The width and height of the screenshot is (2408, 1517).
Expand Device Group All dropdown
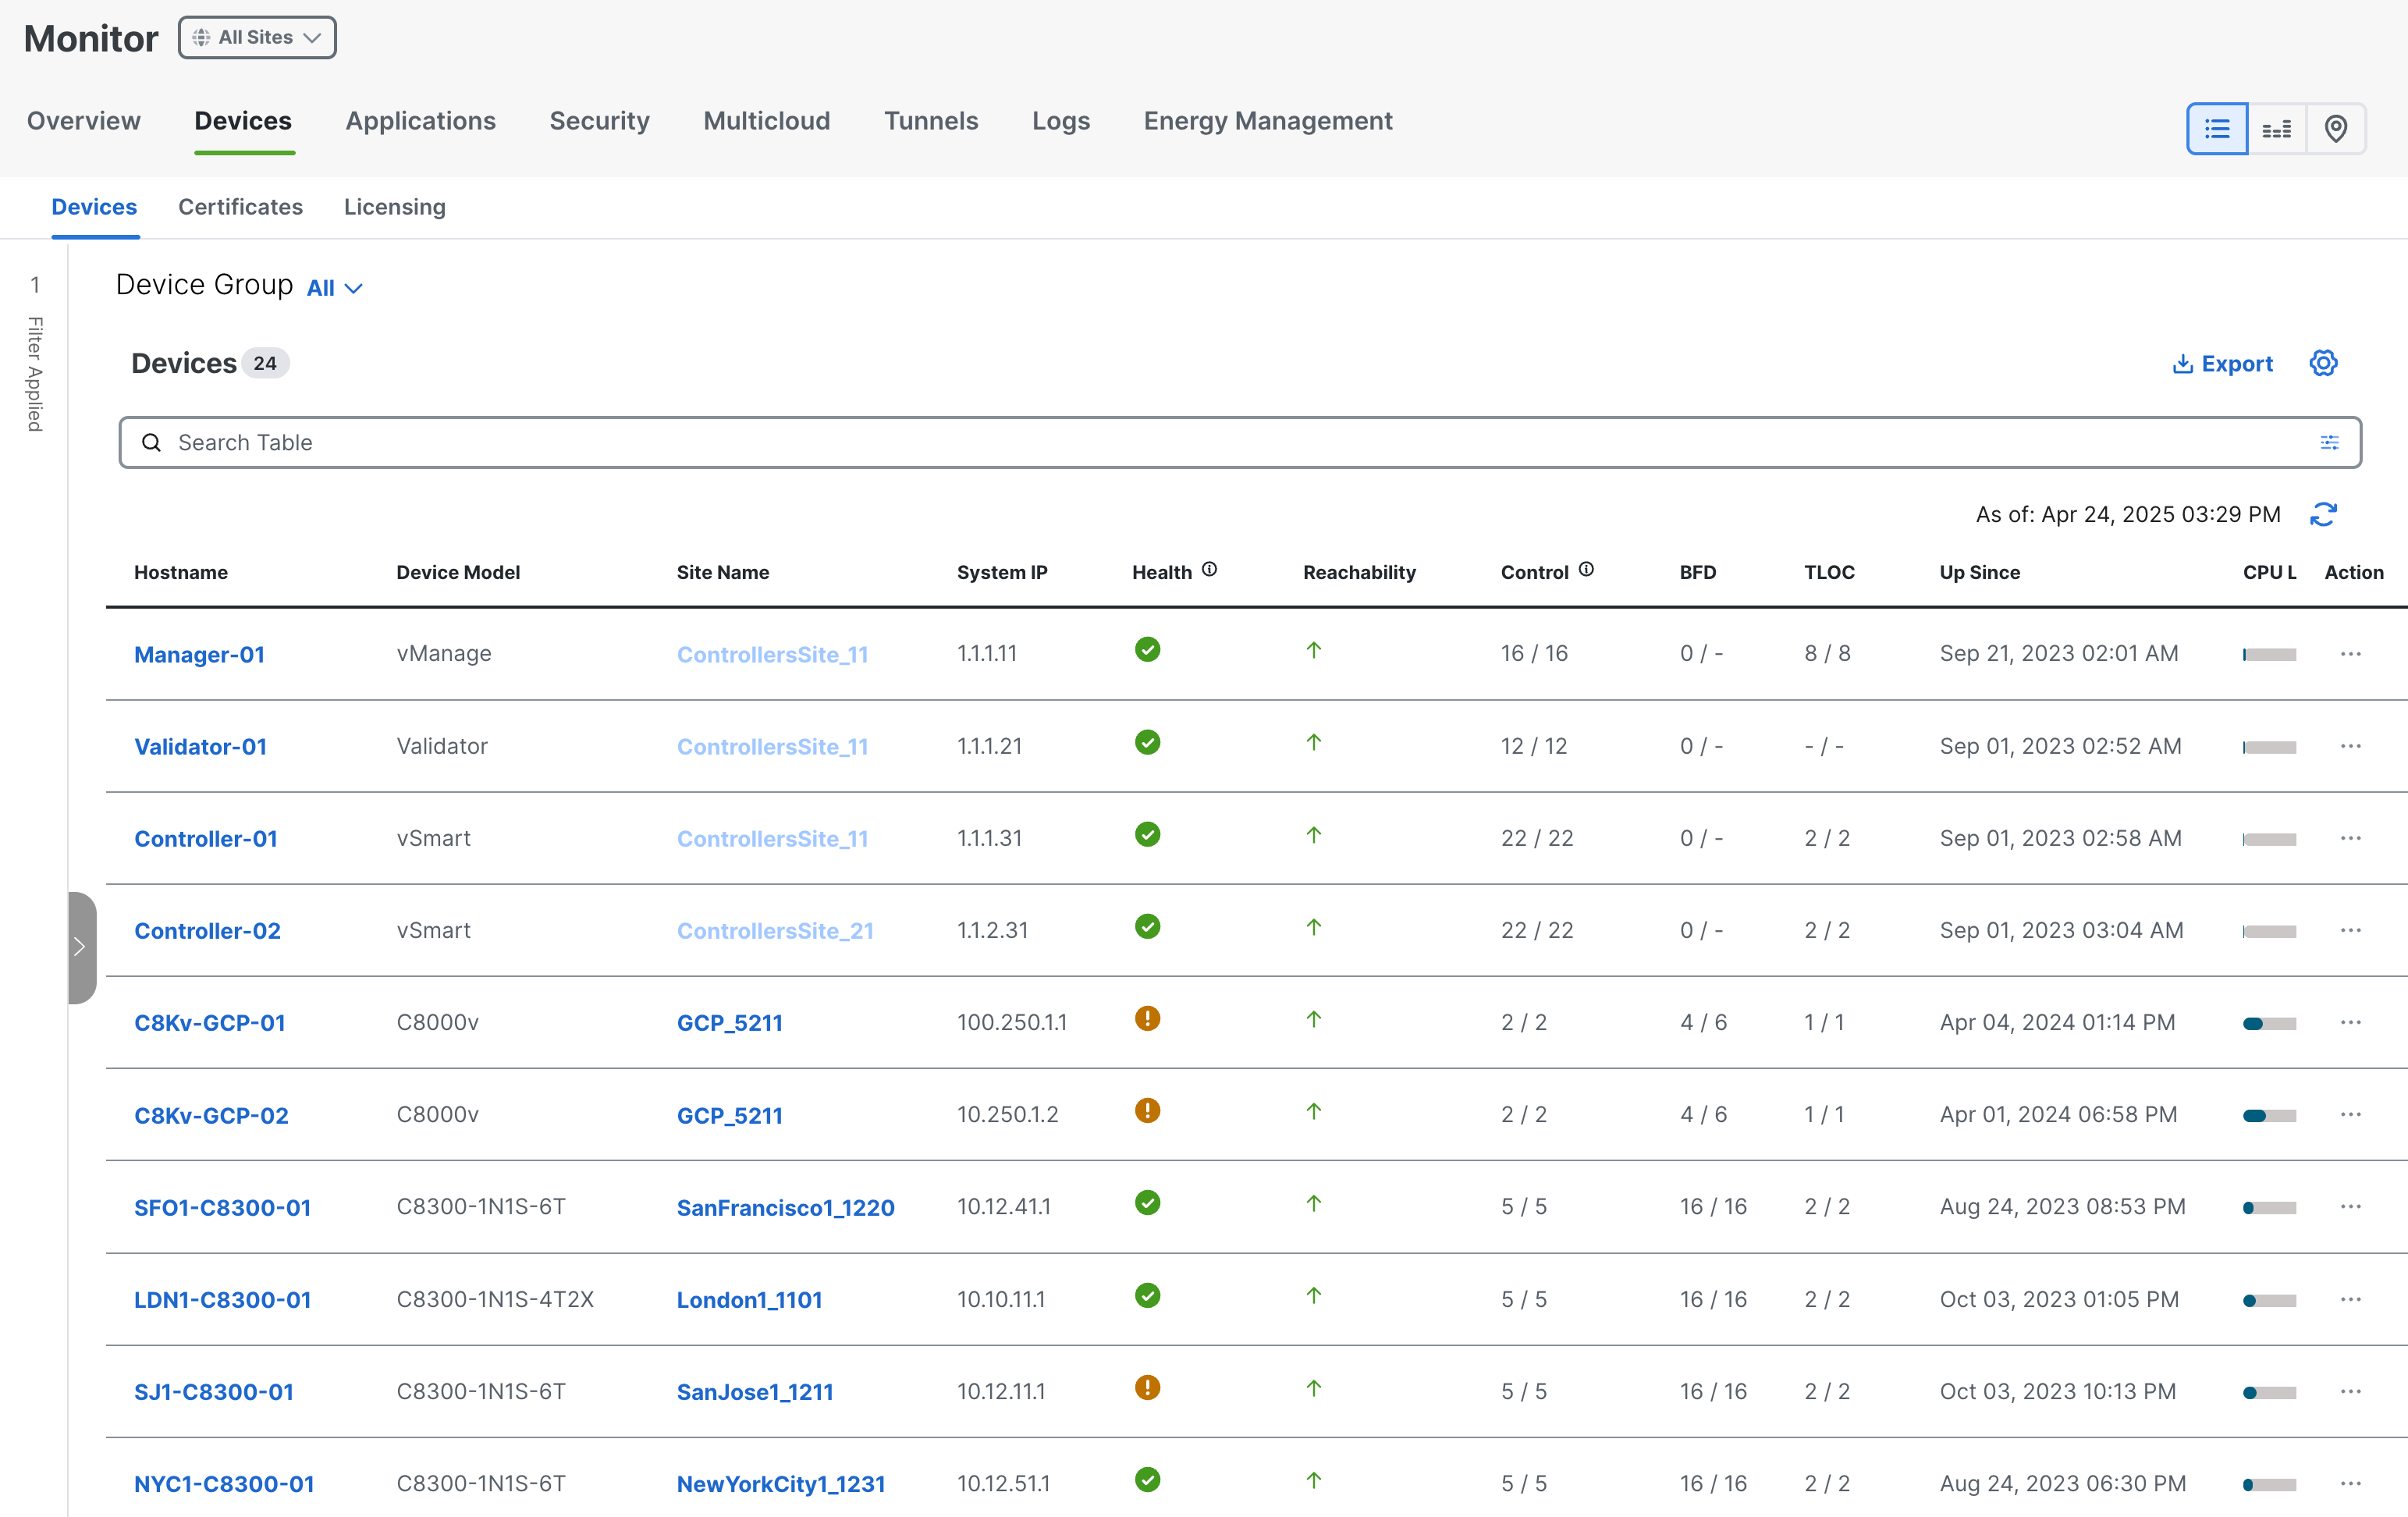click(334, 288)
